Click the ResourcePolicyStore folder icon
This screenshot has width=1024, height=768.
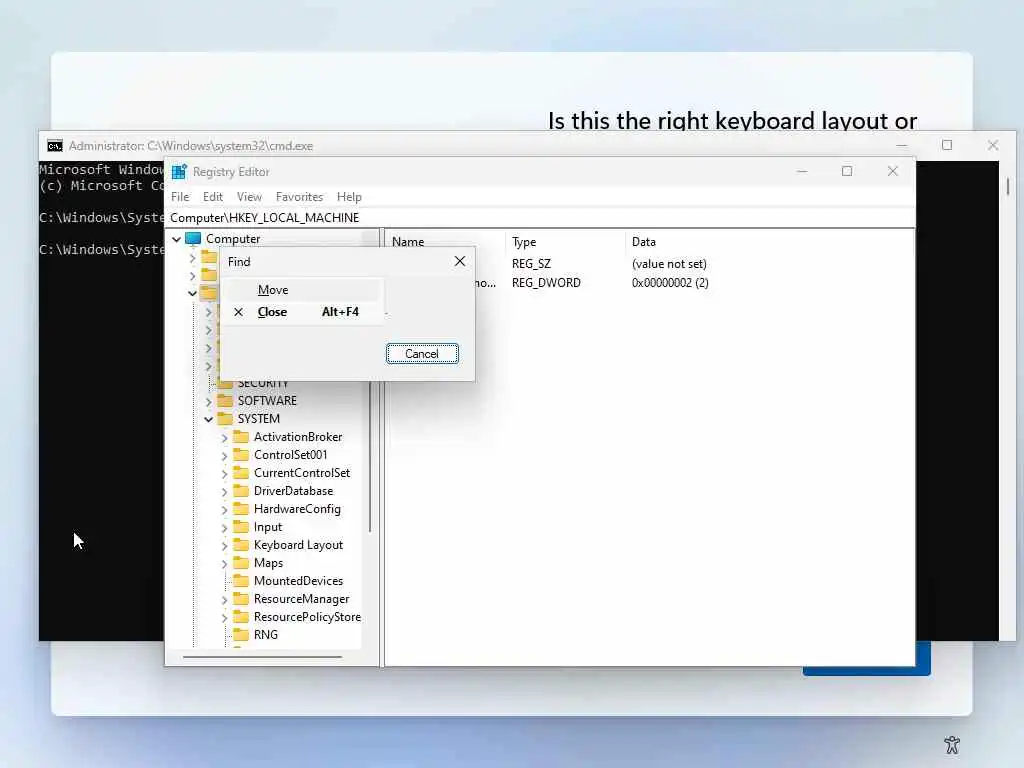point(241,616)
